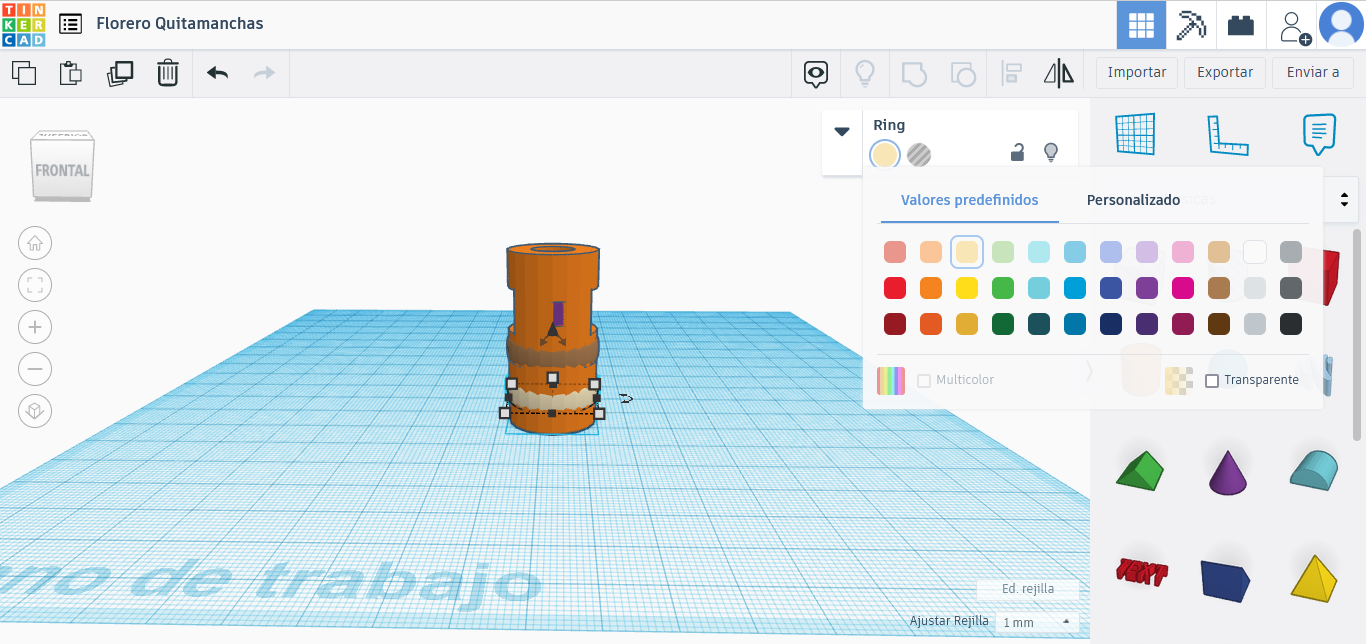Open the Bricks mode icon

pyautogui.click(x=1241, y=25)
